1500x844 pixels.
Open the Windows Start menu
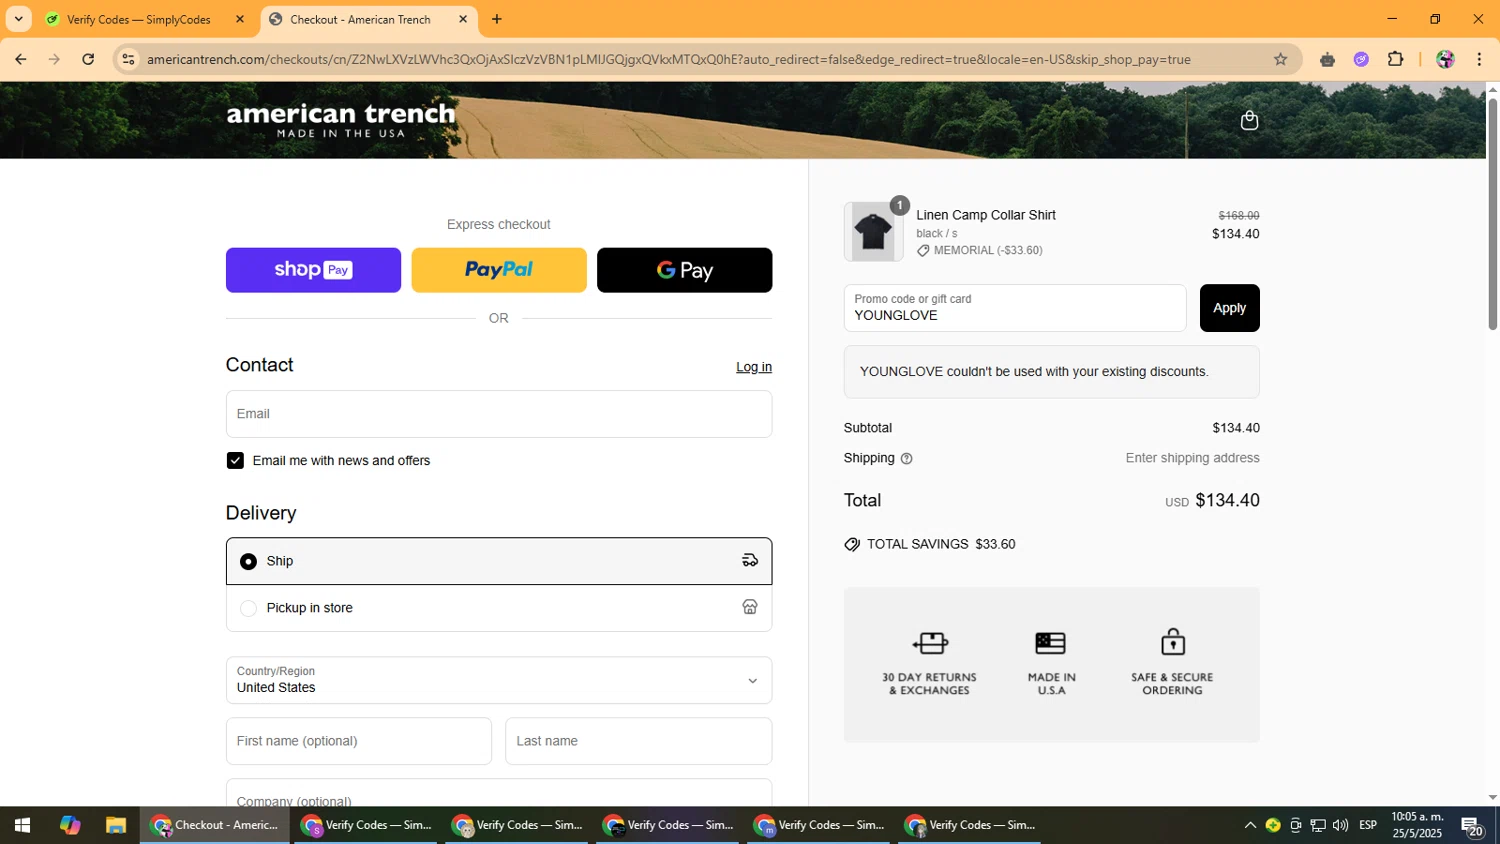coord(22,825)
